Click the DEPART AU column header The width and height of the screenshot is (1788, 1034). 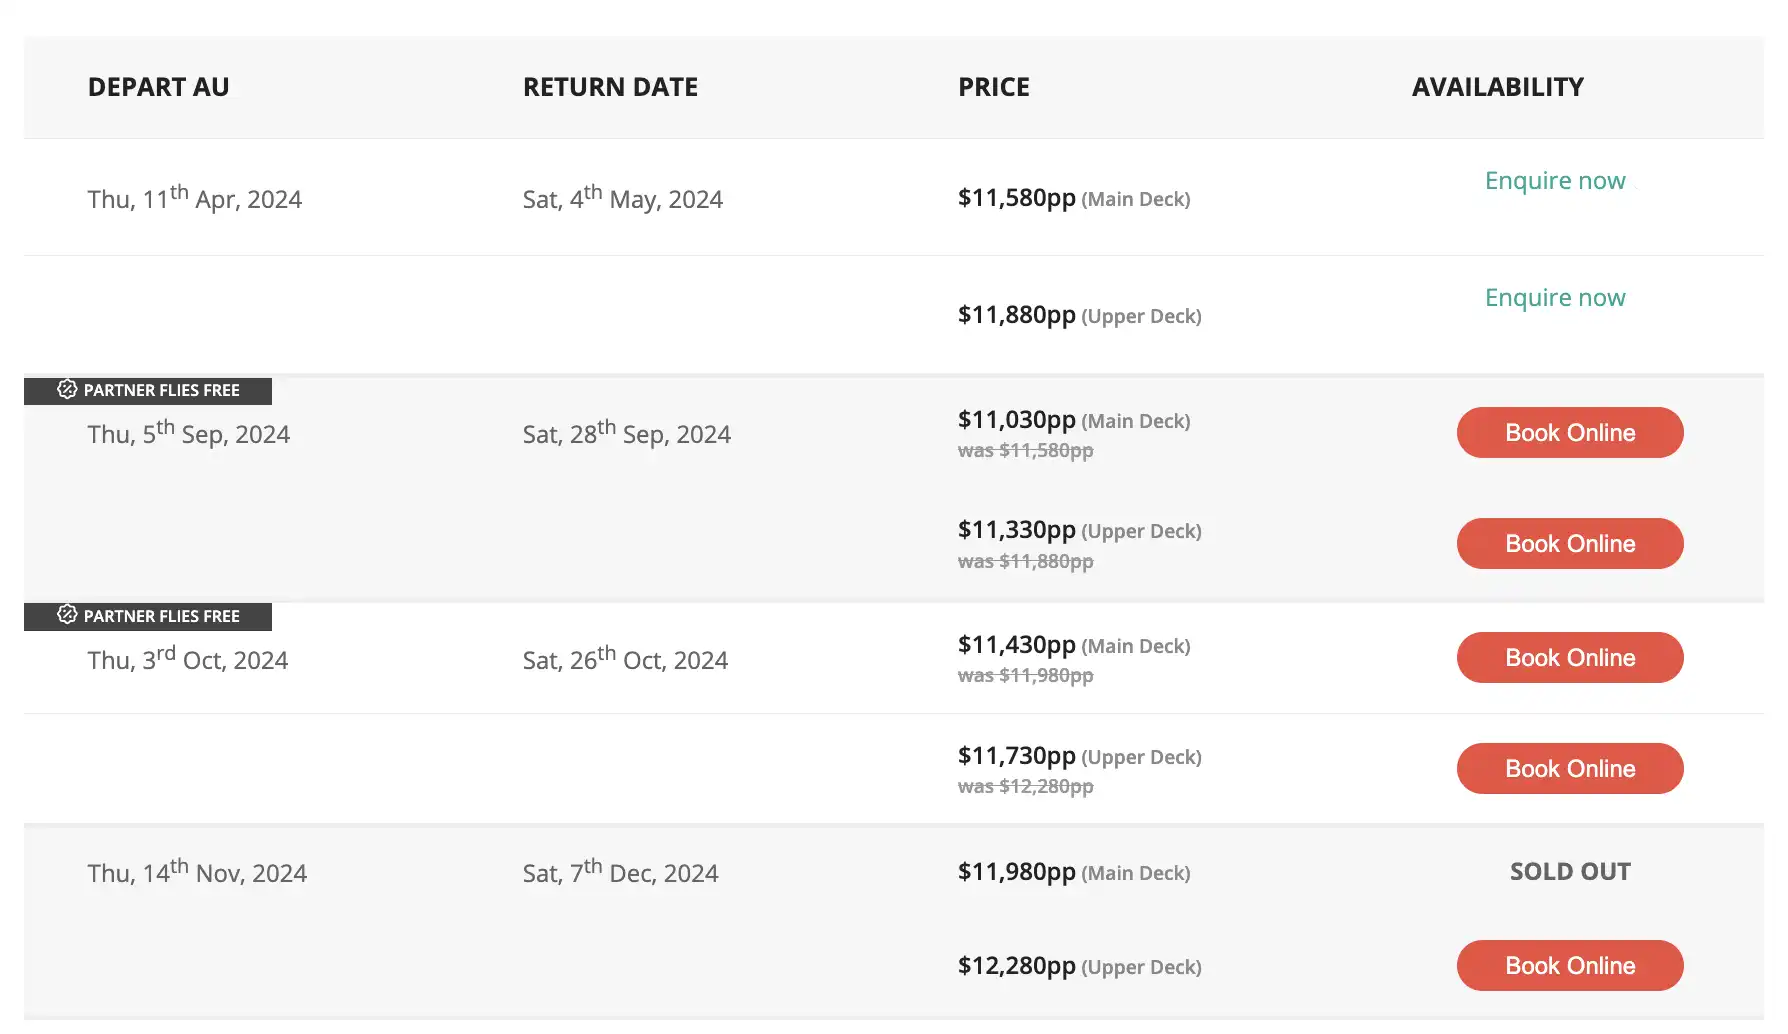pyautogui.click(x=158, y=87)
